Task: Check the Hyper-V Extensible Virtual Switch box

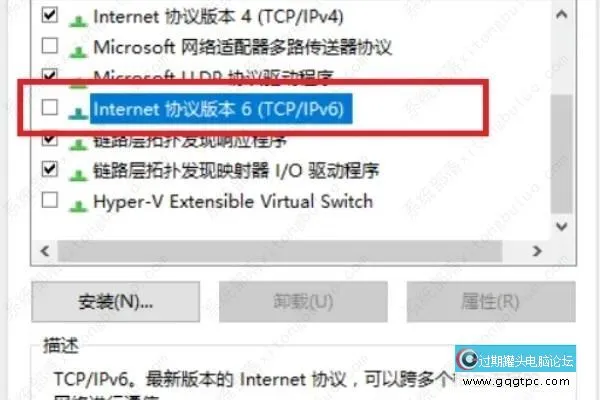Action: [x=50, y=200]
